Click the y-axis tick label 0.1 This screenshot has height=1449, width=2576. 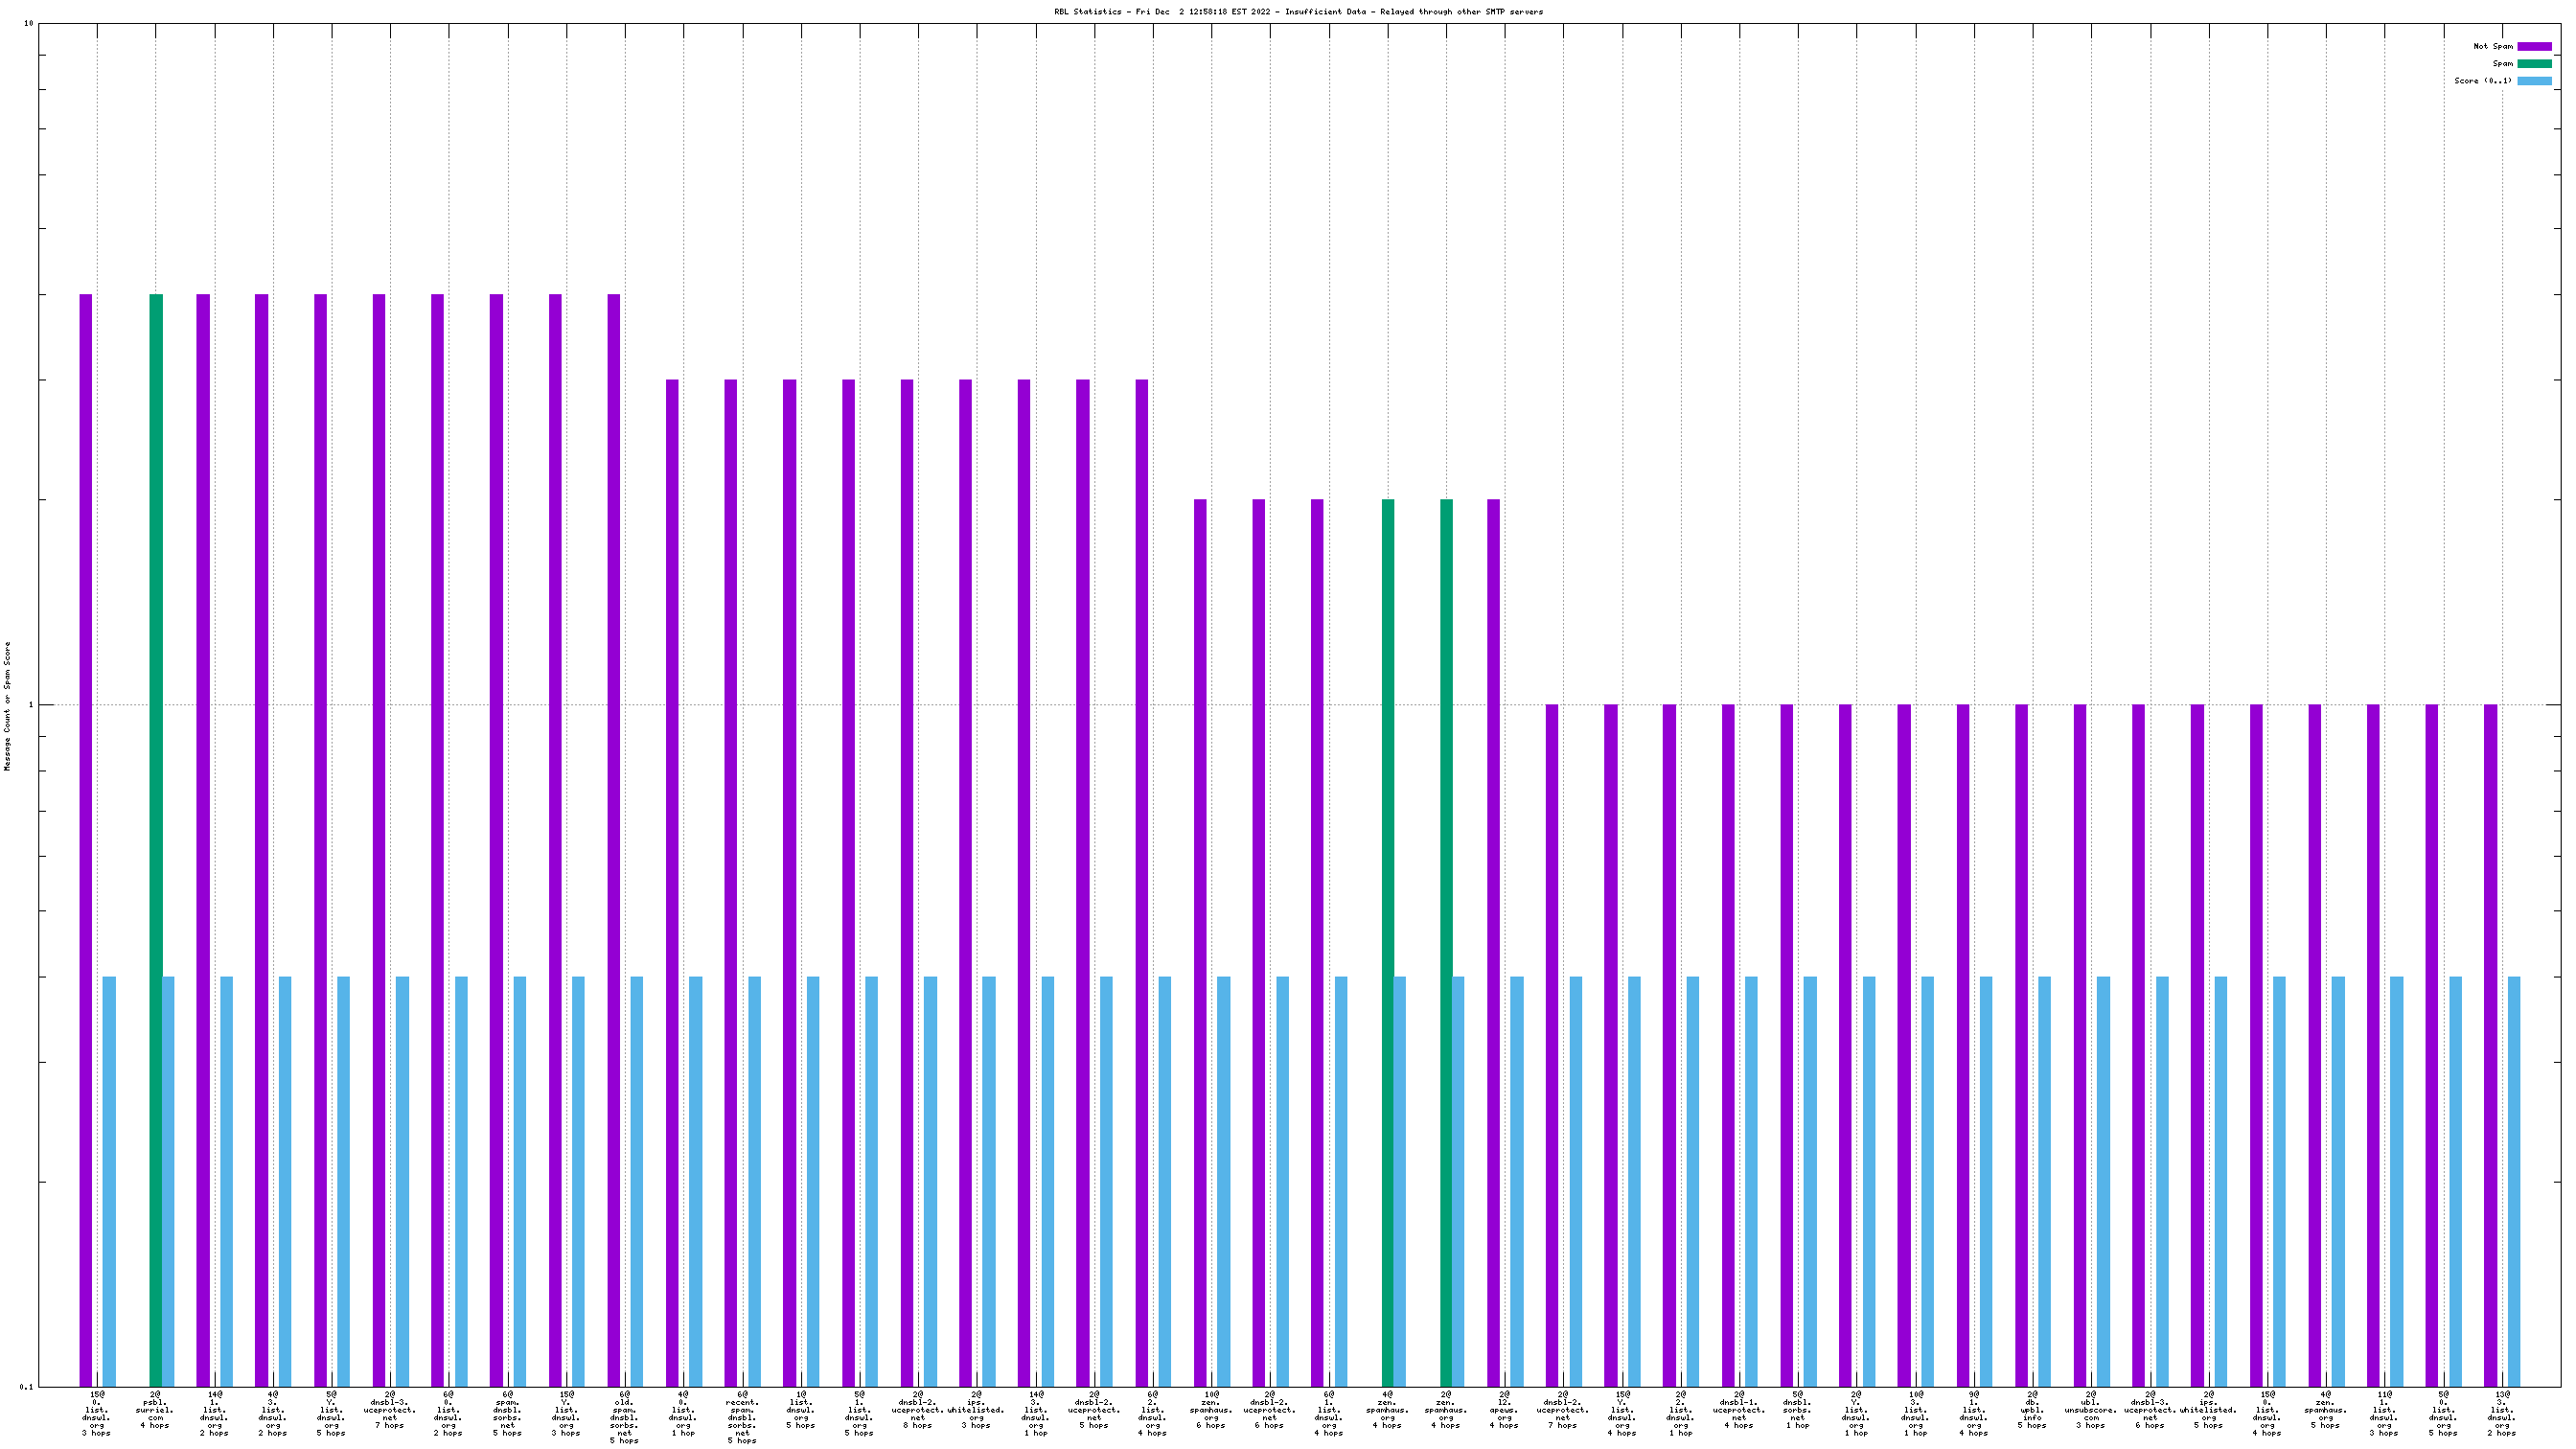coord(26,1387)
